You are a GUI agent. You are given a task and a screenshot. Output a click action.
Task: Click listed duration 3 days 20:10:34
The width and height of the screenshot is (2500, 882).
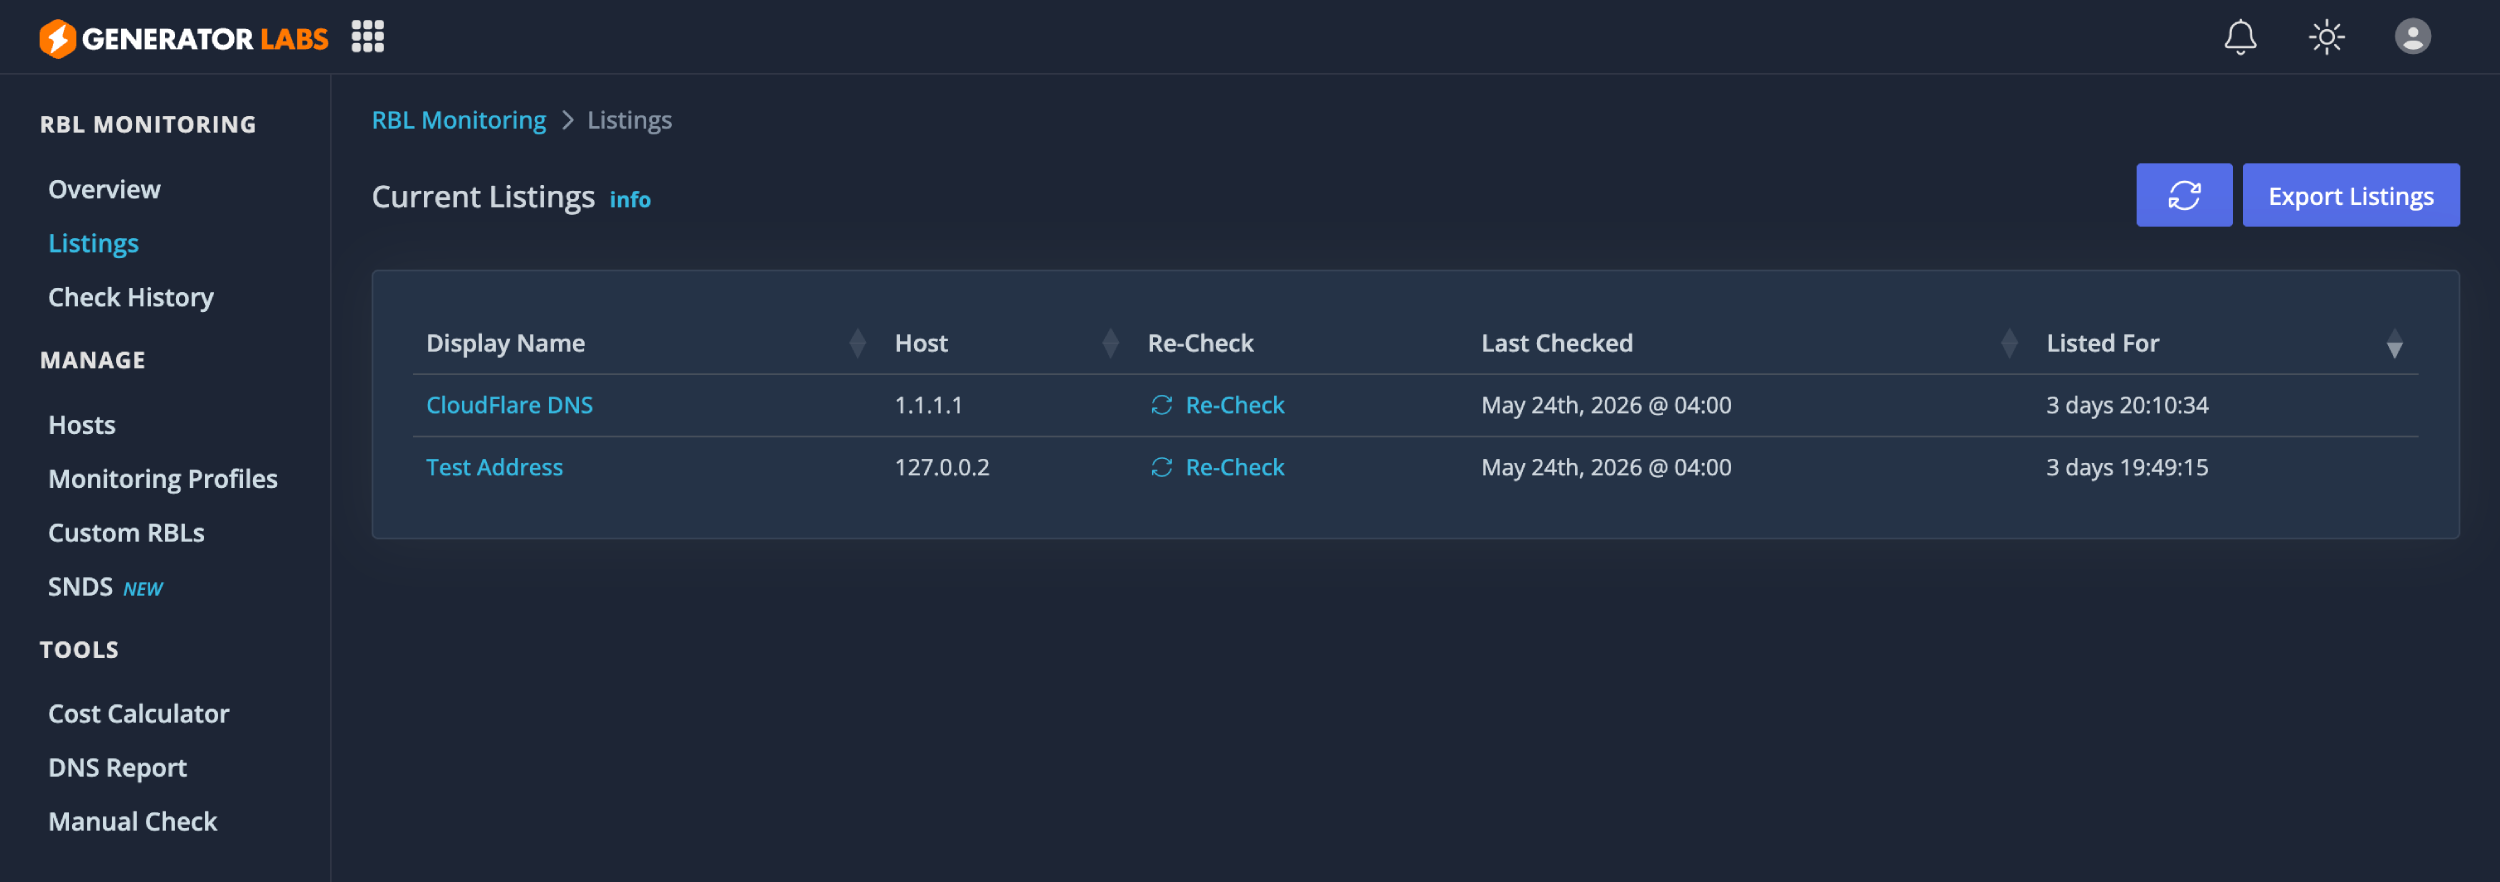[x=2127, y=405]
